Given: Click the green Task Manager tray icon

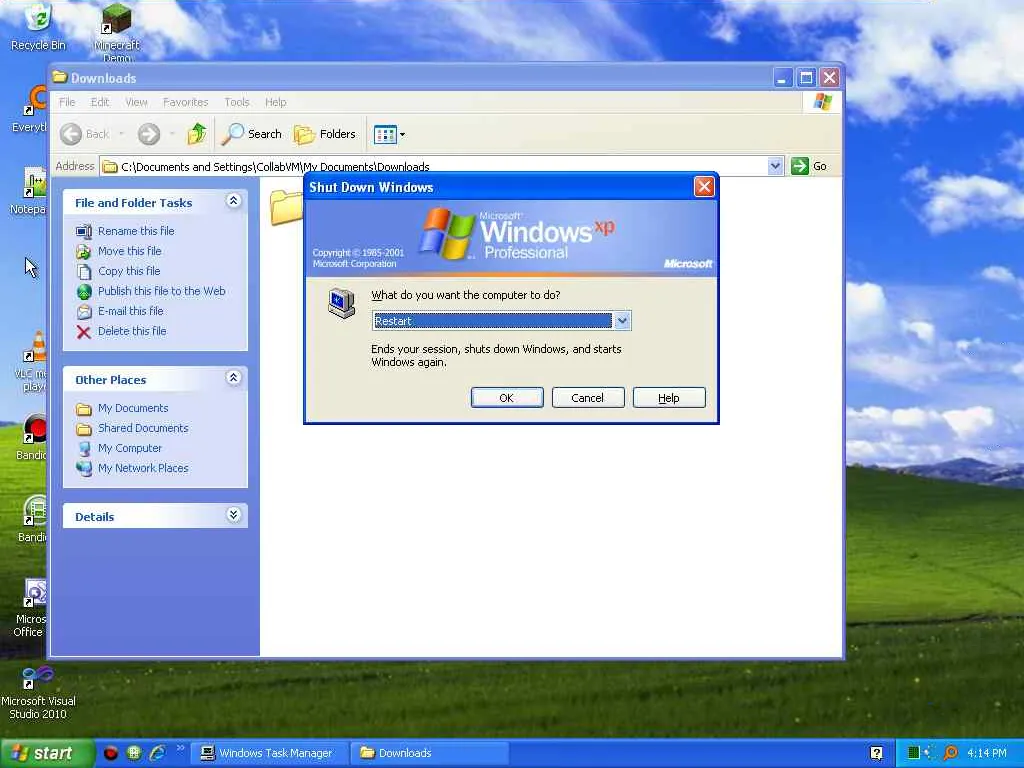Looking at the screenshot, I should 913,753.
